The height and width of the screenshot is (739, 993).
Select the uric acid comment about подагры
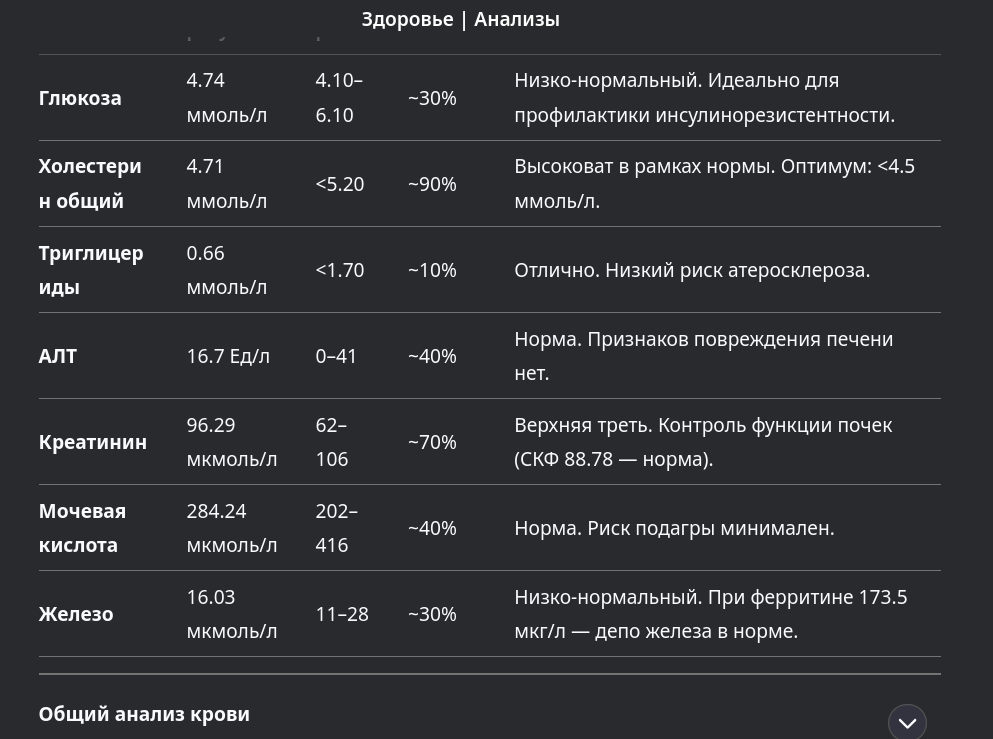point(674,528)
